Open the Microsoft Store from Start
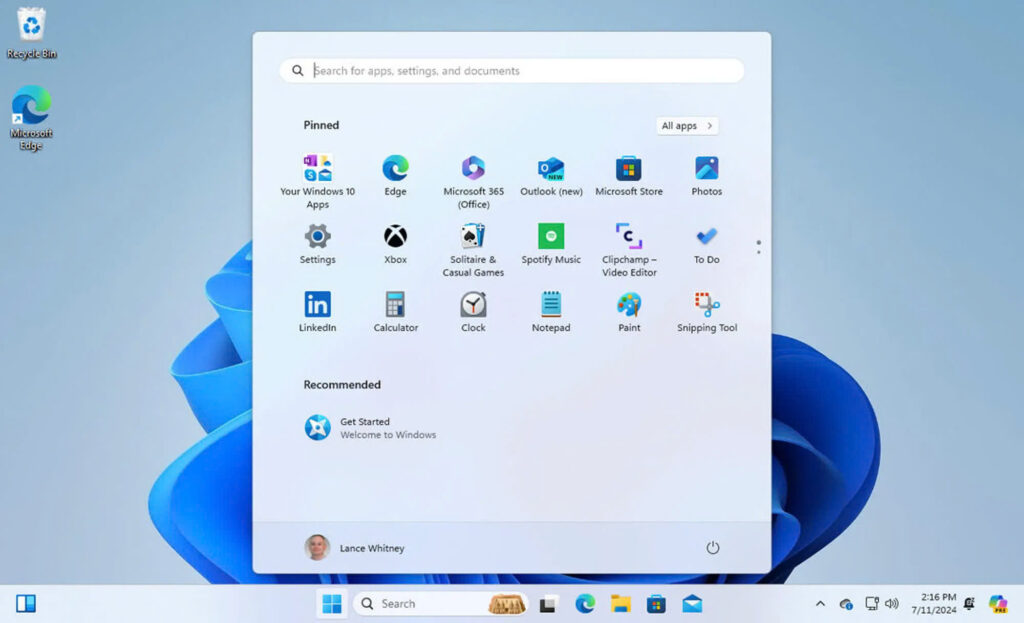Screen dimensions: 1024x623 click(629, 172)
